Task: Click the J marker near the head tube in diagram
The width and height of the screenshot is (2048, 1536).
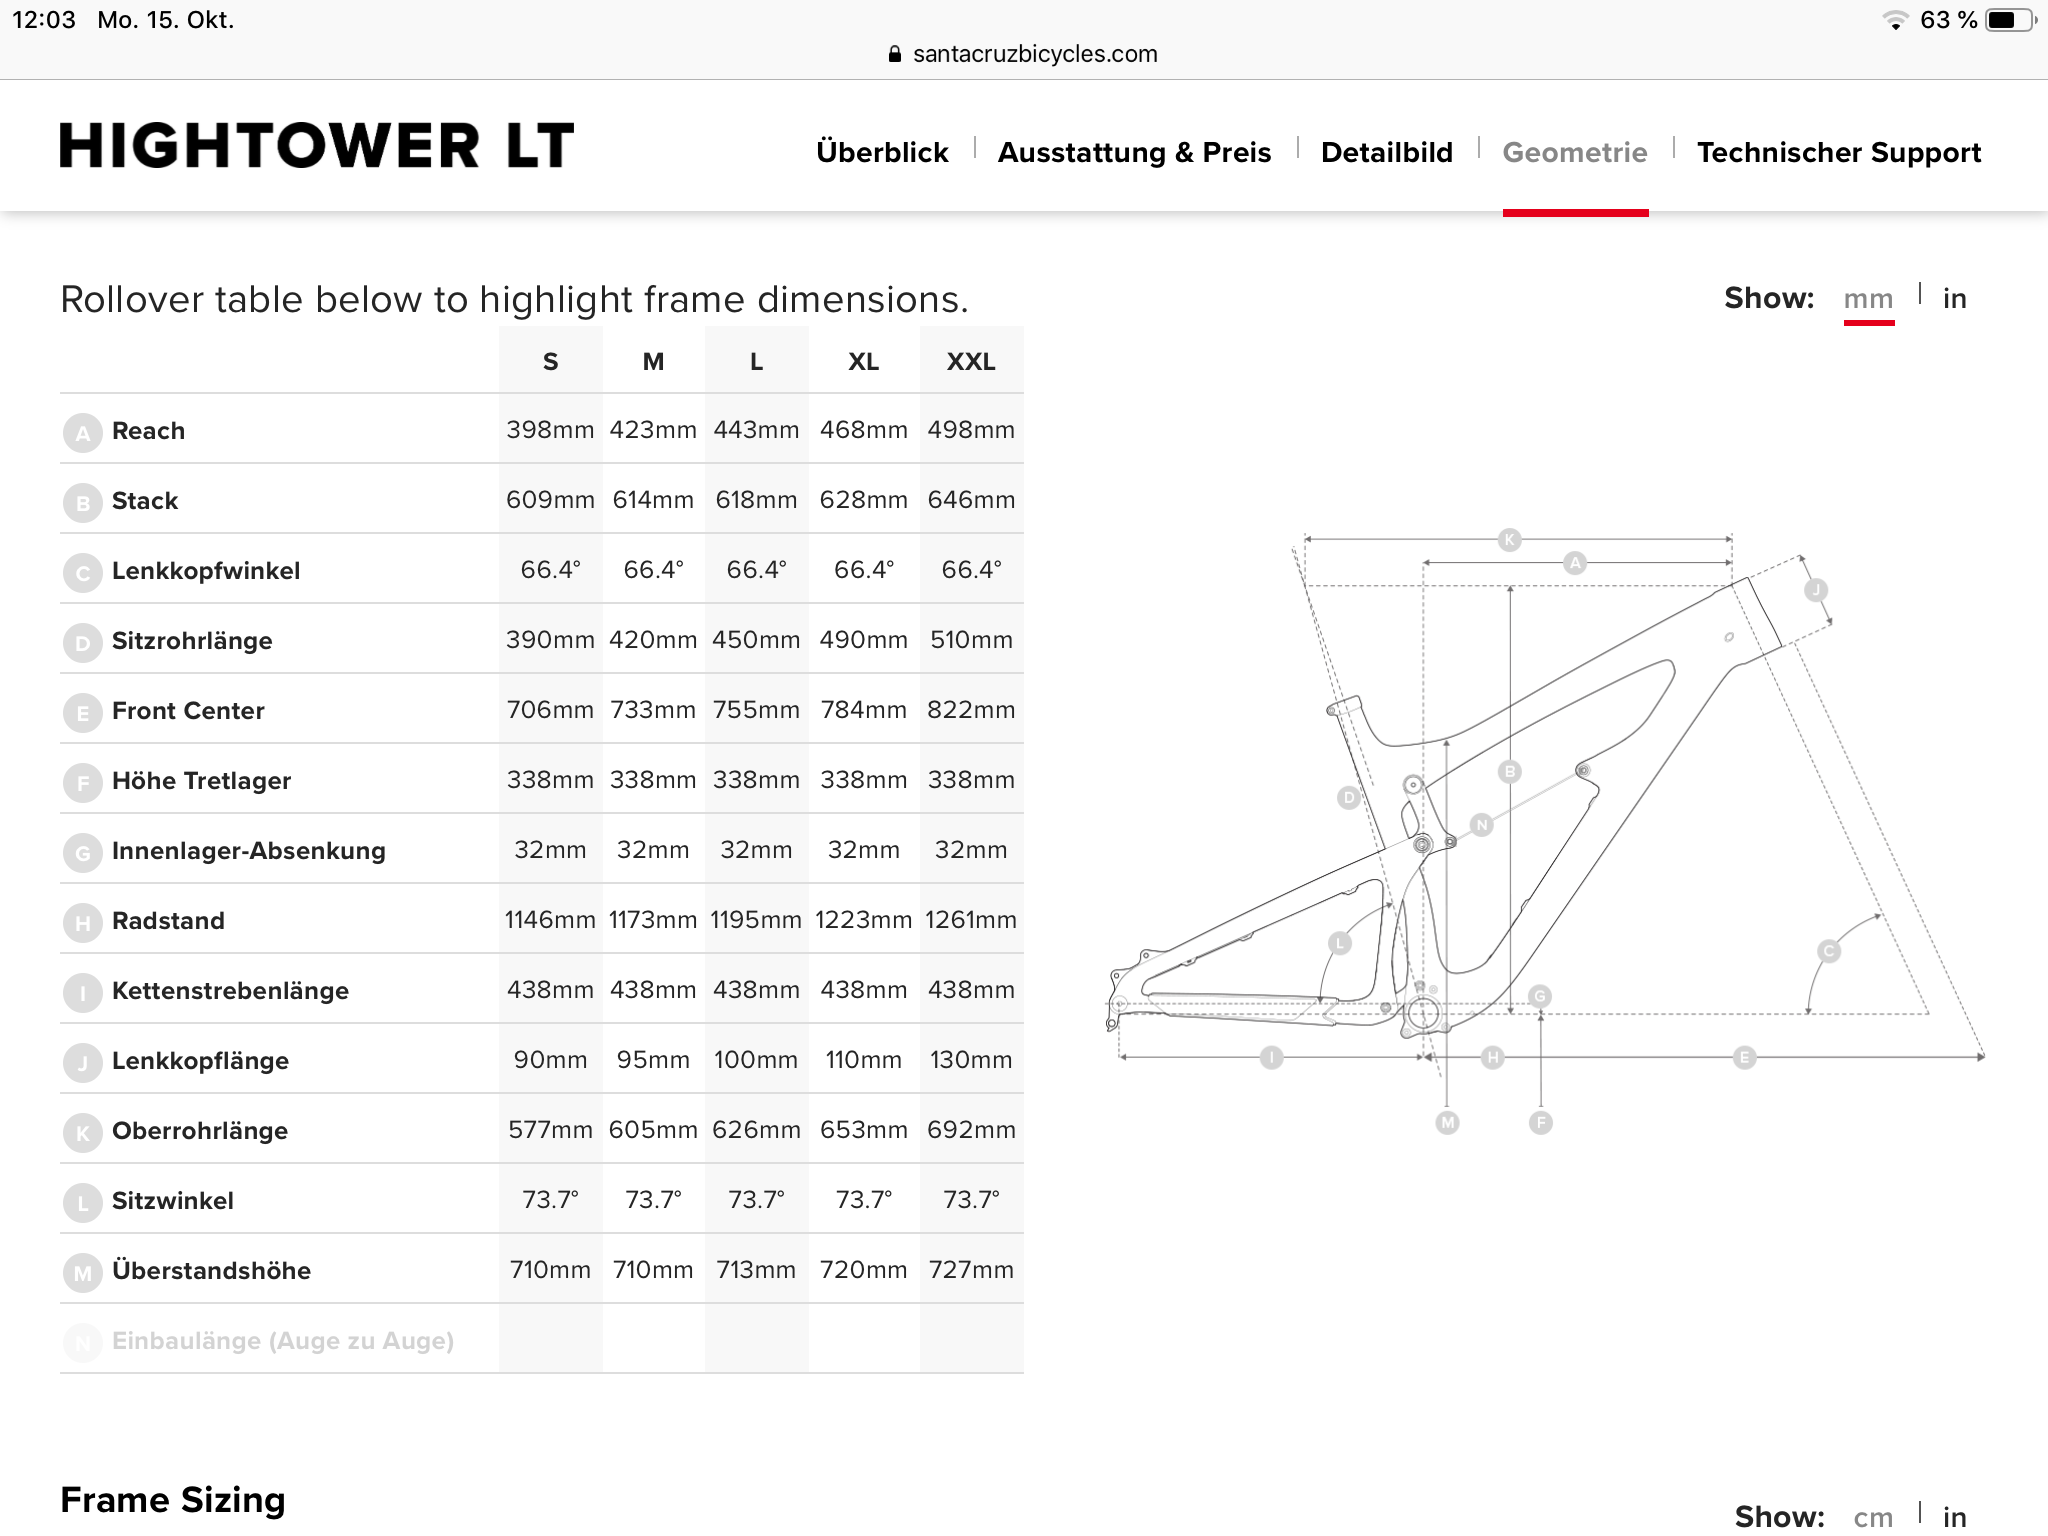Action: [x=1816, y=590]
